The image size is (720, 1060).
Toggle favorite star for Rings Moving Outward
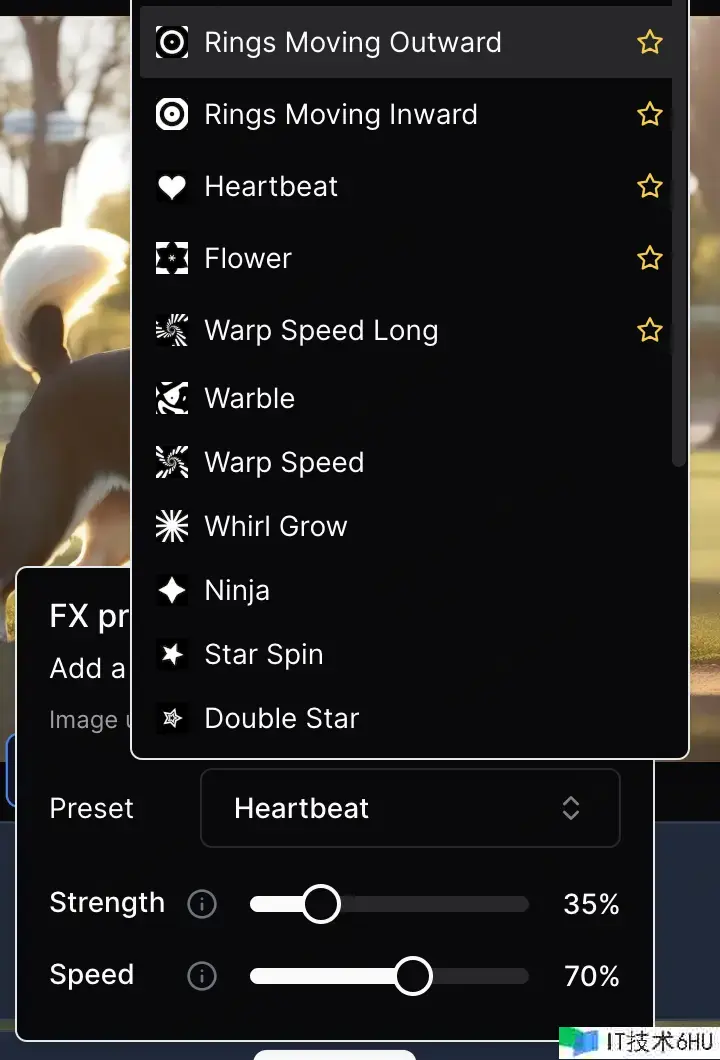tap(650, 43)
